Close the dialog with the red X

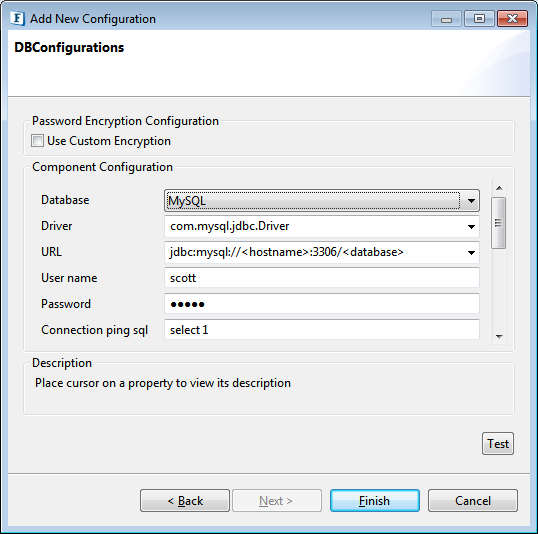(x=512, y=19)
